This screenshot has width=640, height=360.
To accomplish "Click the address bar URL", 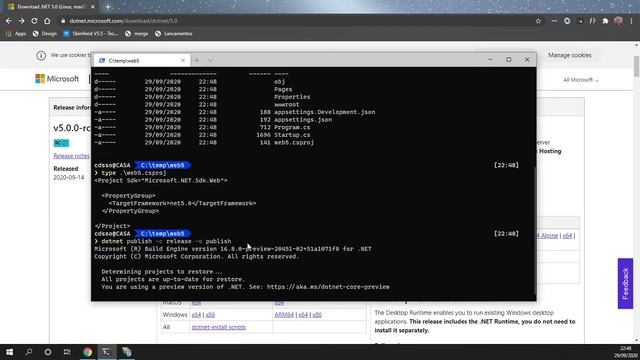I will [123, 21].
